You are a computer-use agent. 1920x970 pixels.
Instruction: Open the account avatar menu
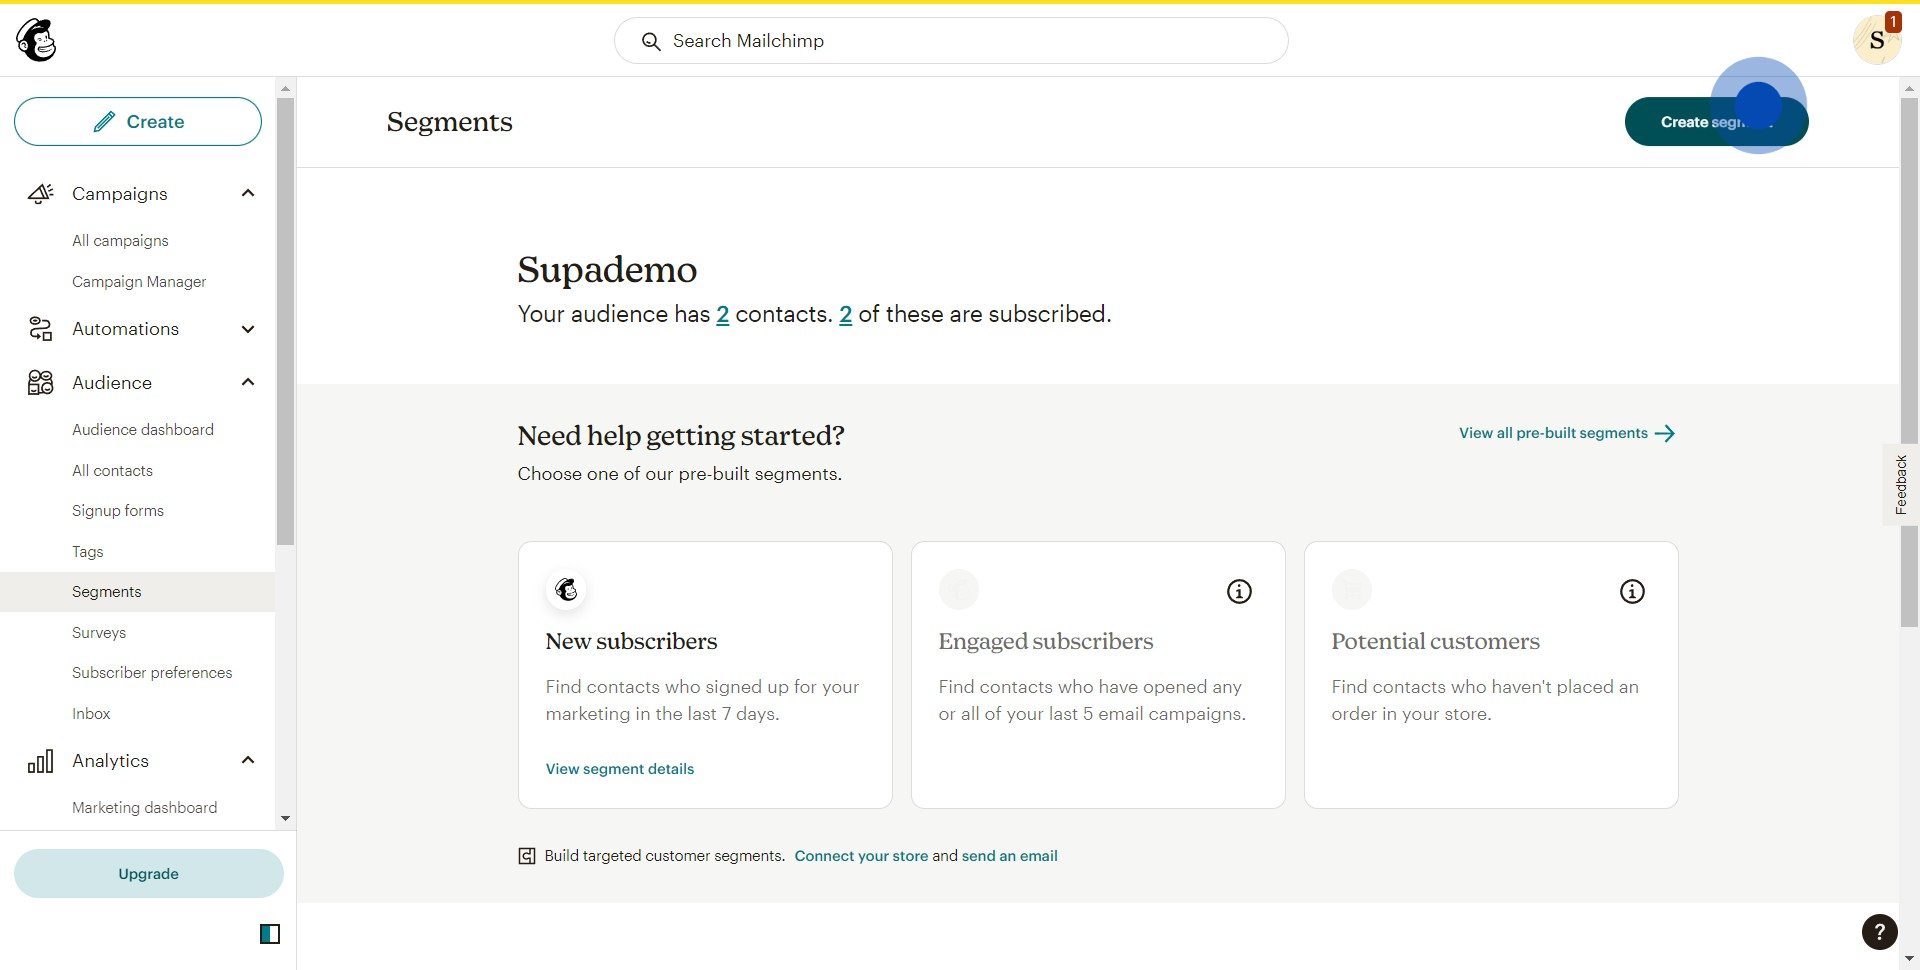click(1876, 41)
